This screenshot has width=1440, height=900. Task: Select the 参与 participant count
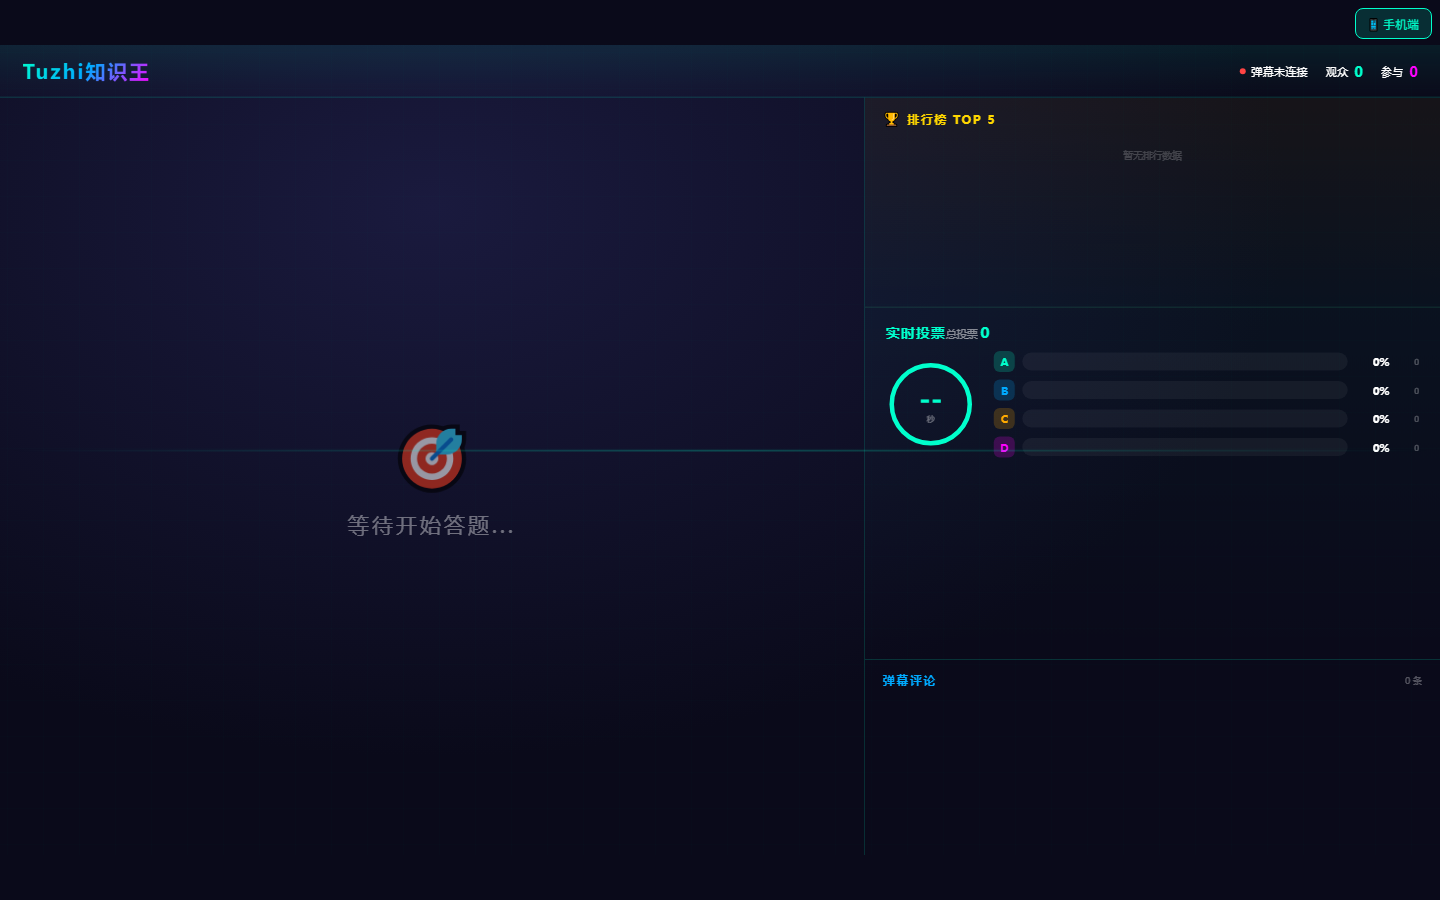point(1399,72)
